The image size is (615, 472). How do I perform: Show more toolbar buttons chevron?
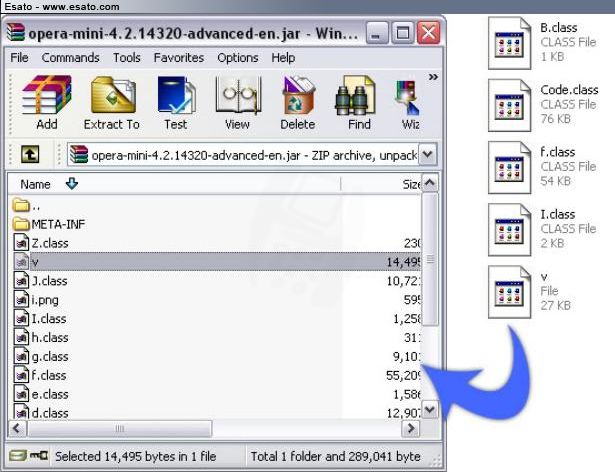433,77
